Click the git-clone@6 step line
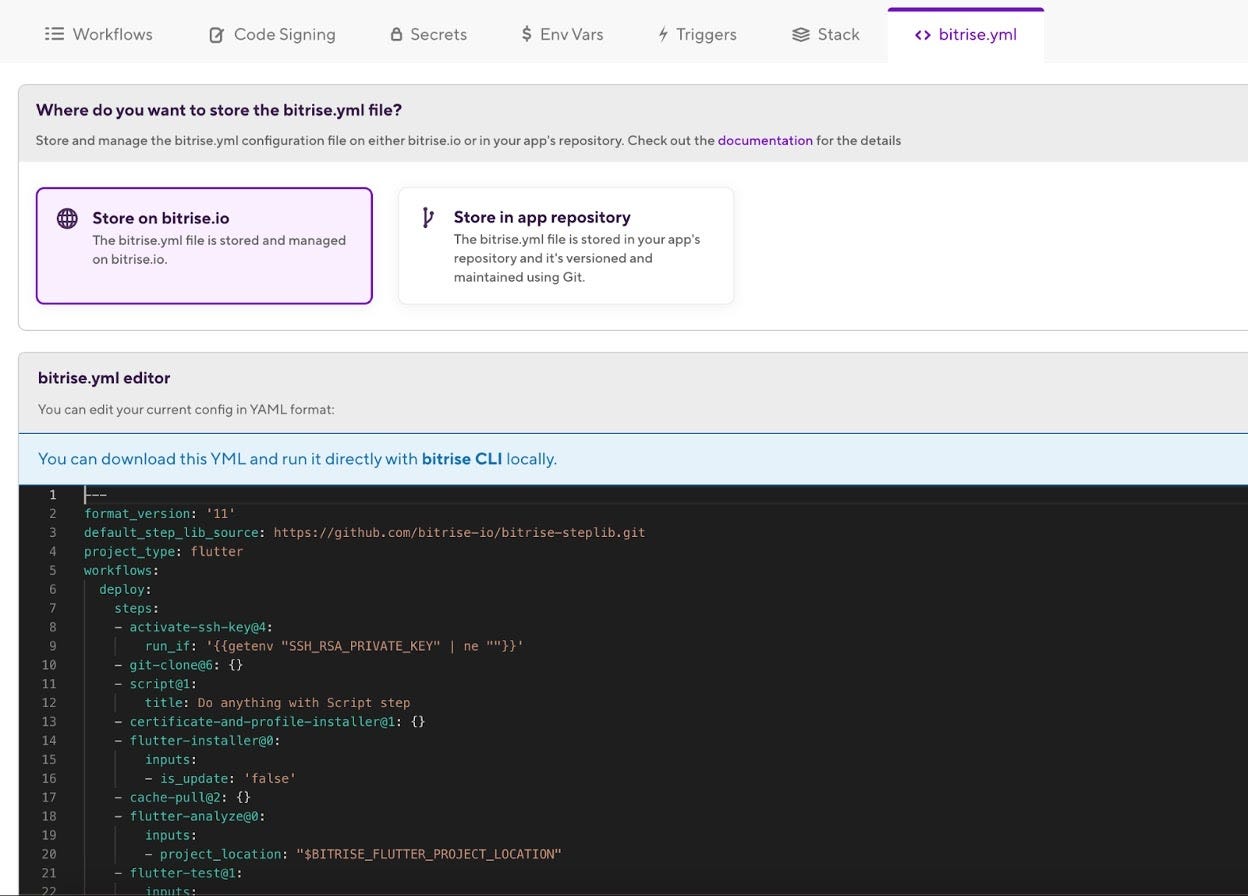The height and width of the screenshot is (896, 1248). point(179,665)
